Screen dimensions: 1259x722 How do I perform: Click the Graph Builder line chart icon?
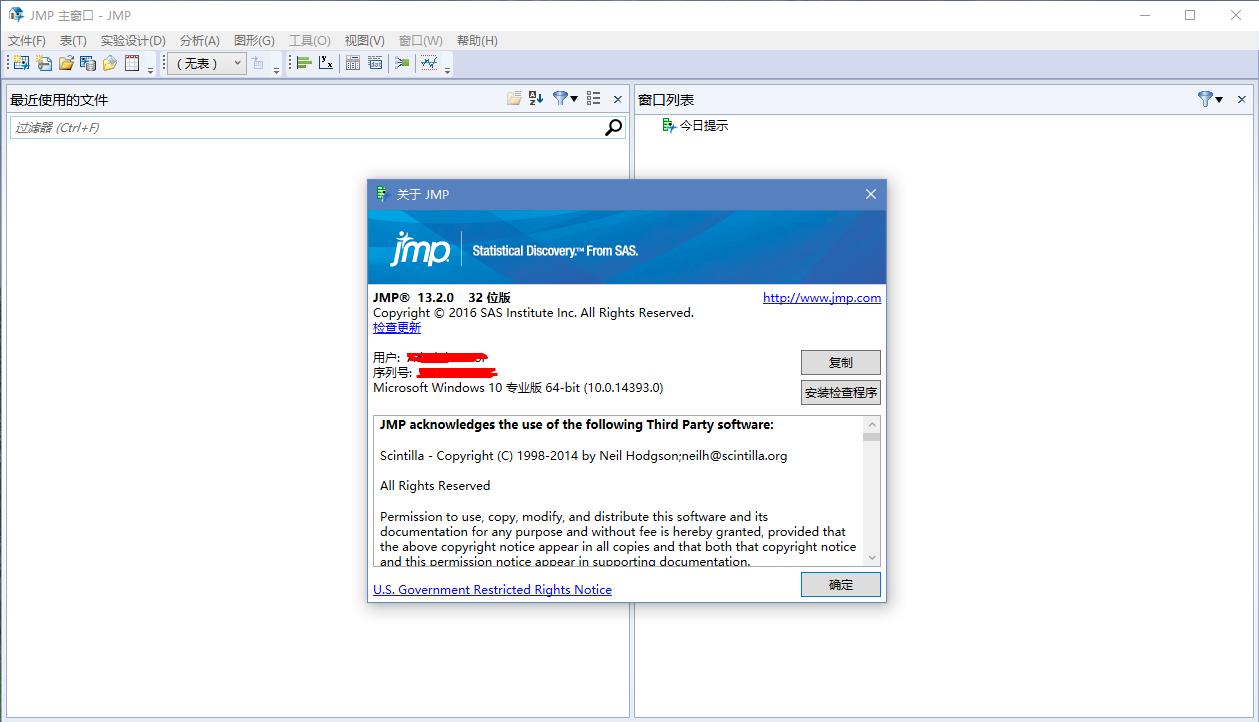[429, 63]
